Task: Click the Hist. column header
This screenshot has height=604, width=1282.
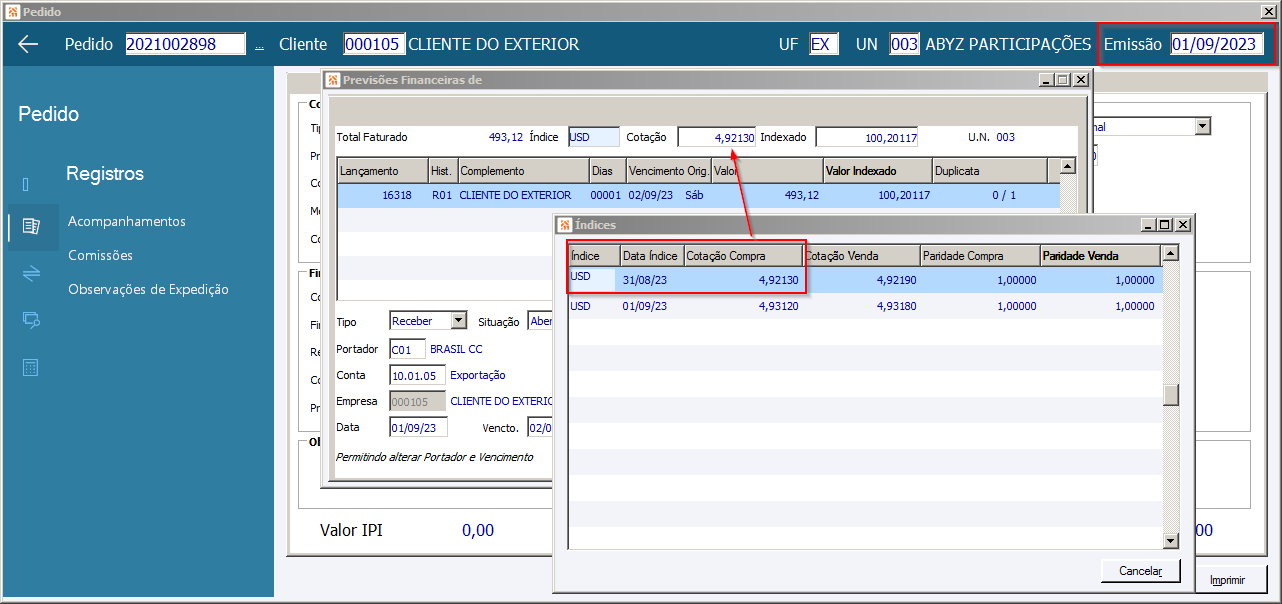Action: point(442,171)
